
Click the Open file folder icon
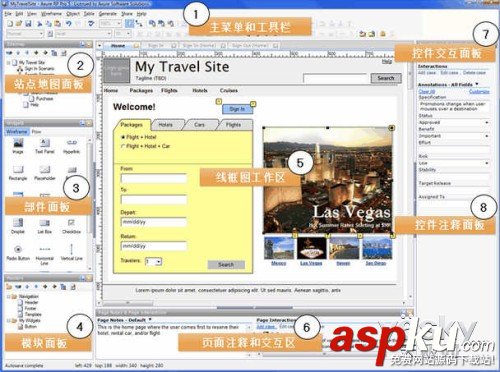pyautogui.click(x=19, y=24)
